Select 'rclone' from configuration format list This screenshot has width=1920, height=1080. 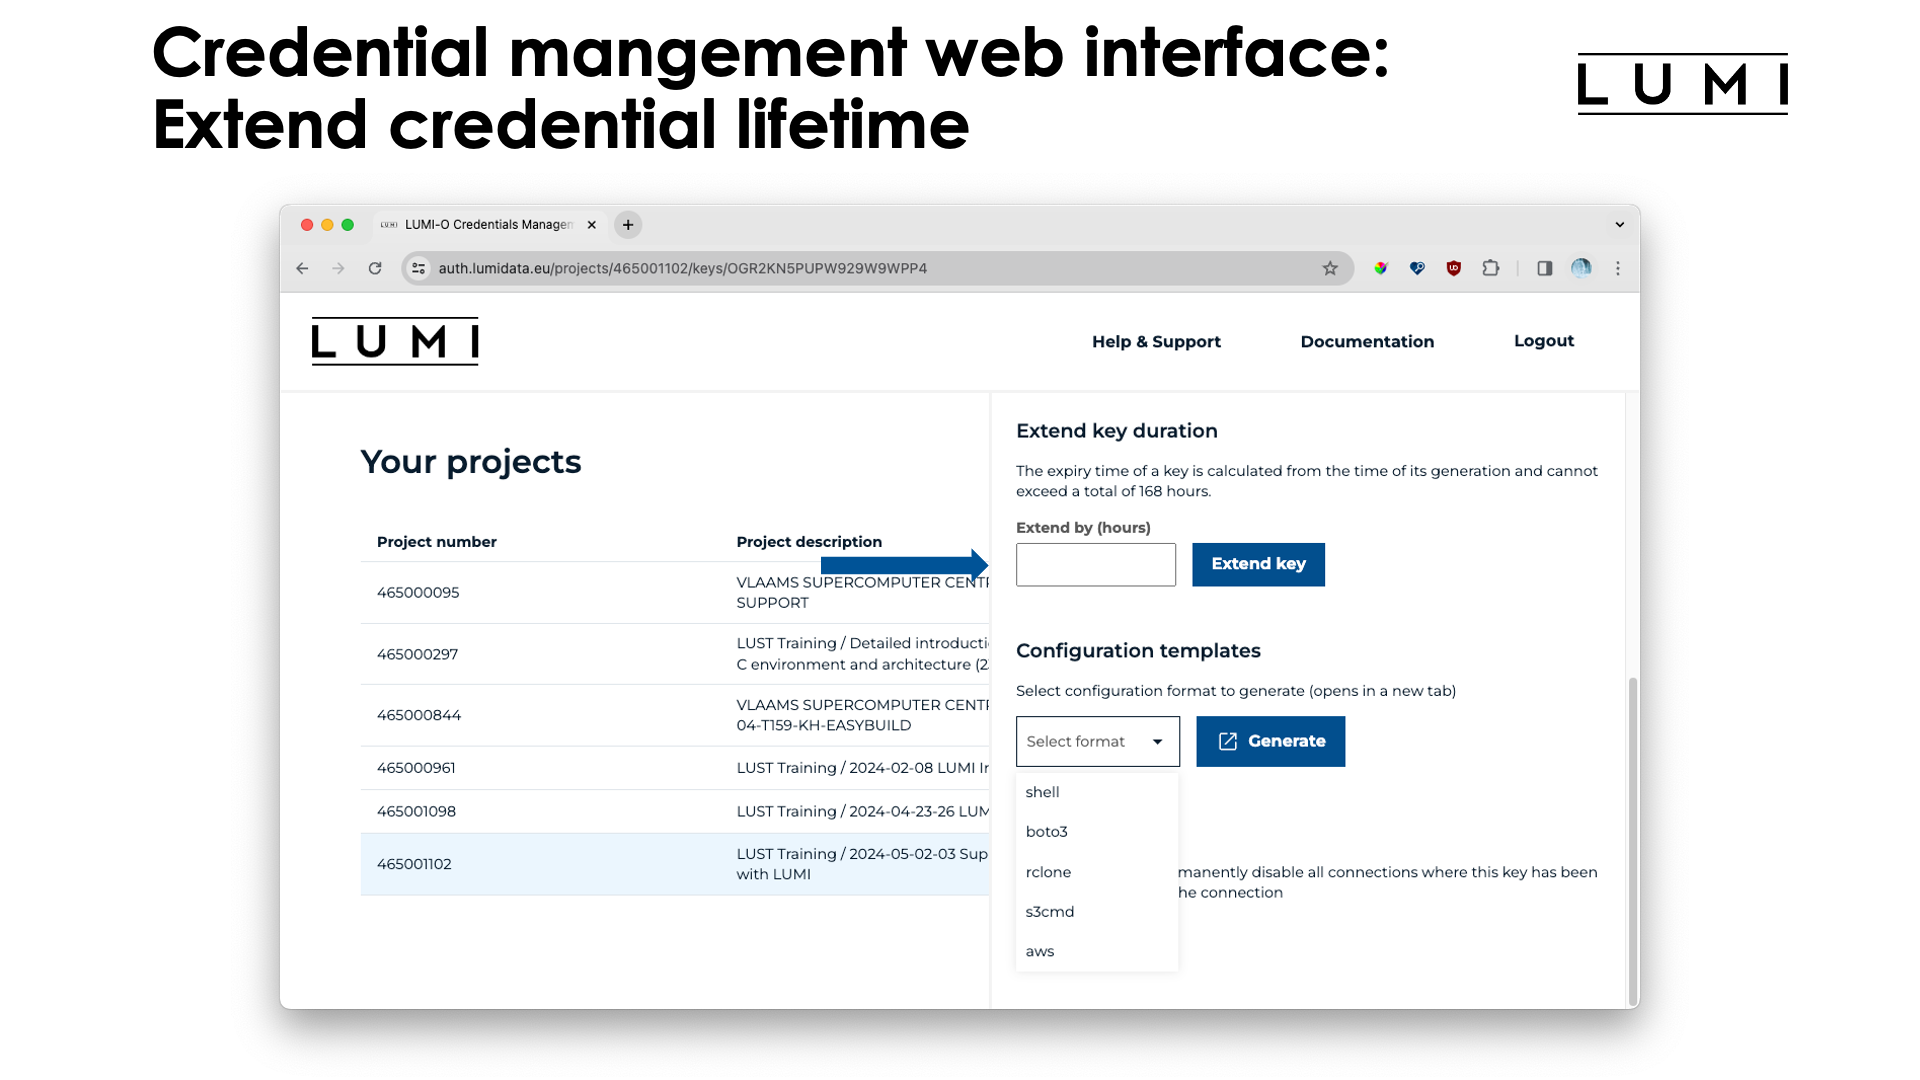(1048, 872)
